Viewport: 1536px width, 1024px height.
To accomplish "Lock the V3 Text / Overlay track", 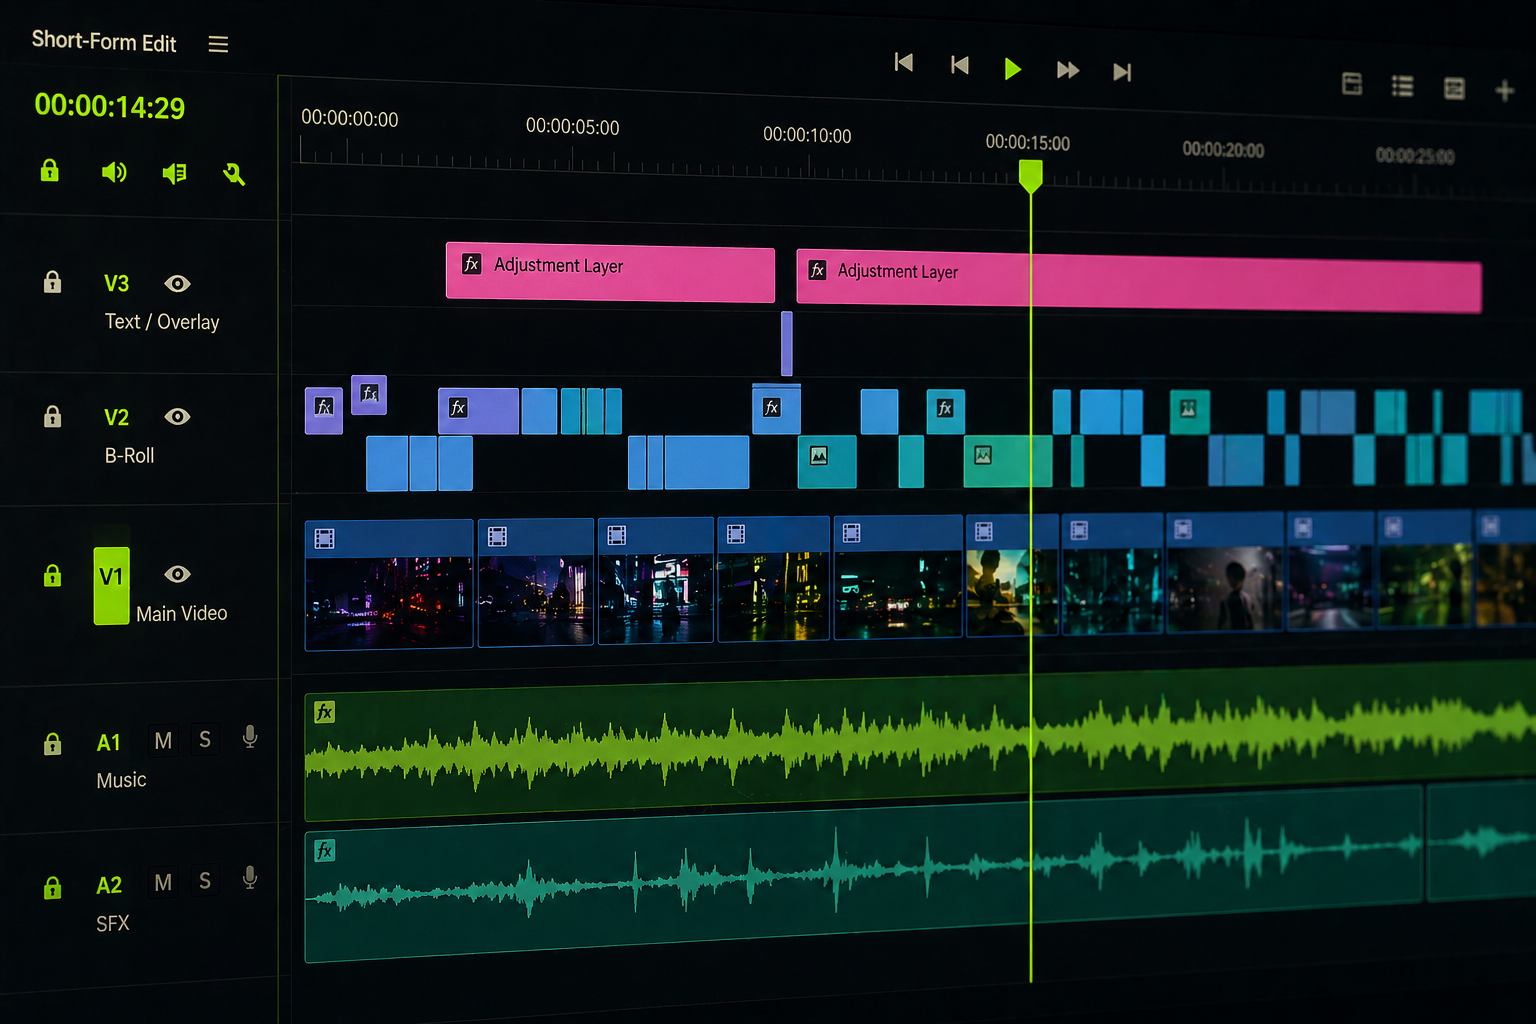I will [52, 282].
